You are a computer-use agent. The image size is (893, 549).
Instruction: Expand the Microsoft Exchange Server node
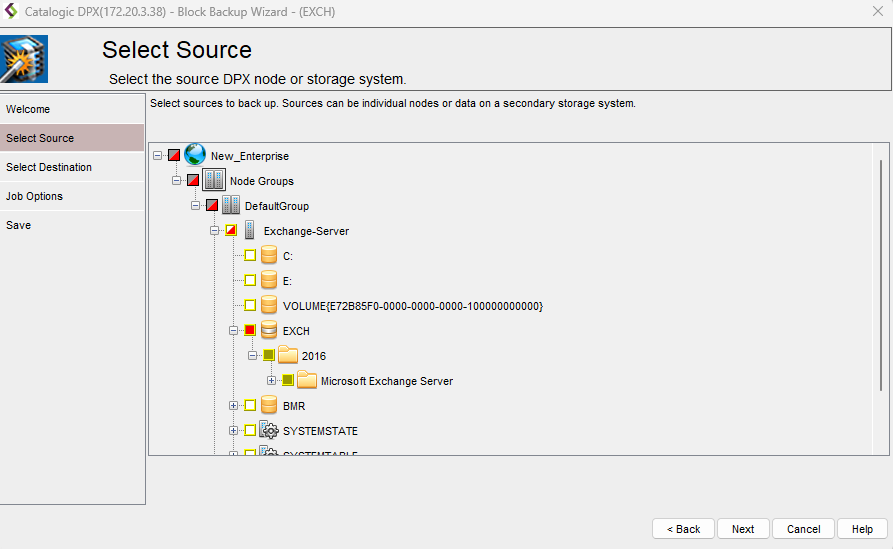coord(272,380)
